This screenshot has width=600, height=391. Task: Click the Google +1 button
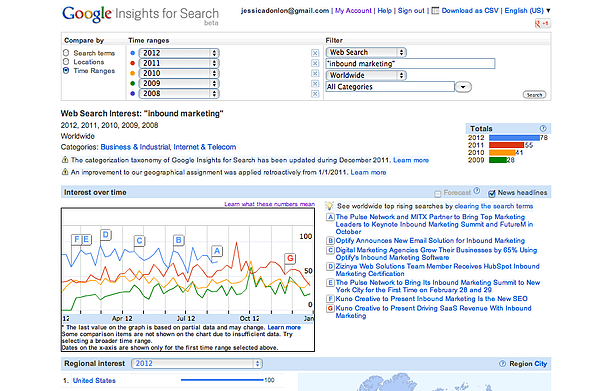[542, 24]
